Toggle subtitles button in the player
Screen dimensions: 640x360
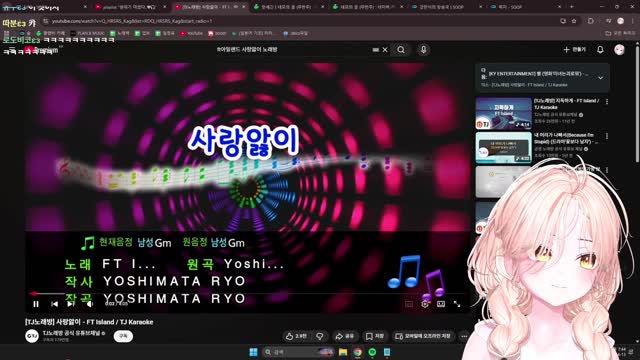[x=409, y=304]
